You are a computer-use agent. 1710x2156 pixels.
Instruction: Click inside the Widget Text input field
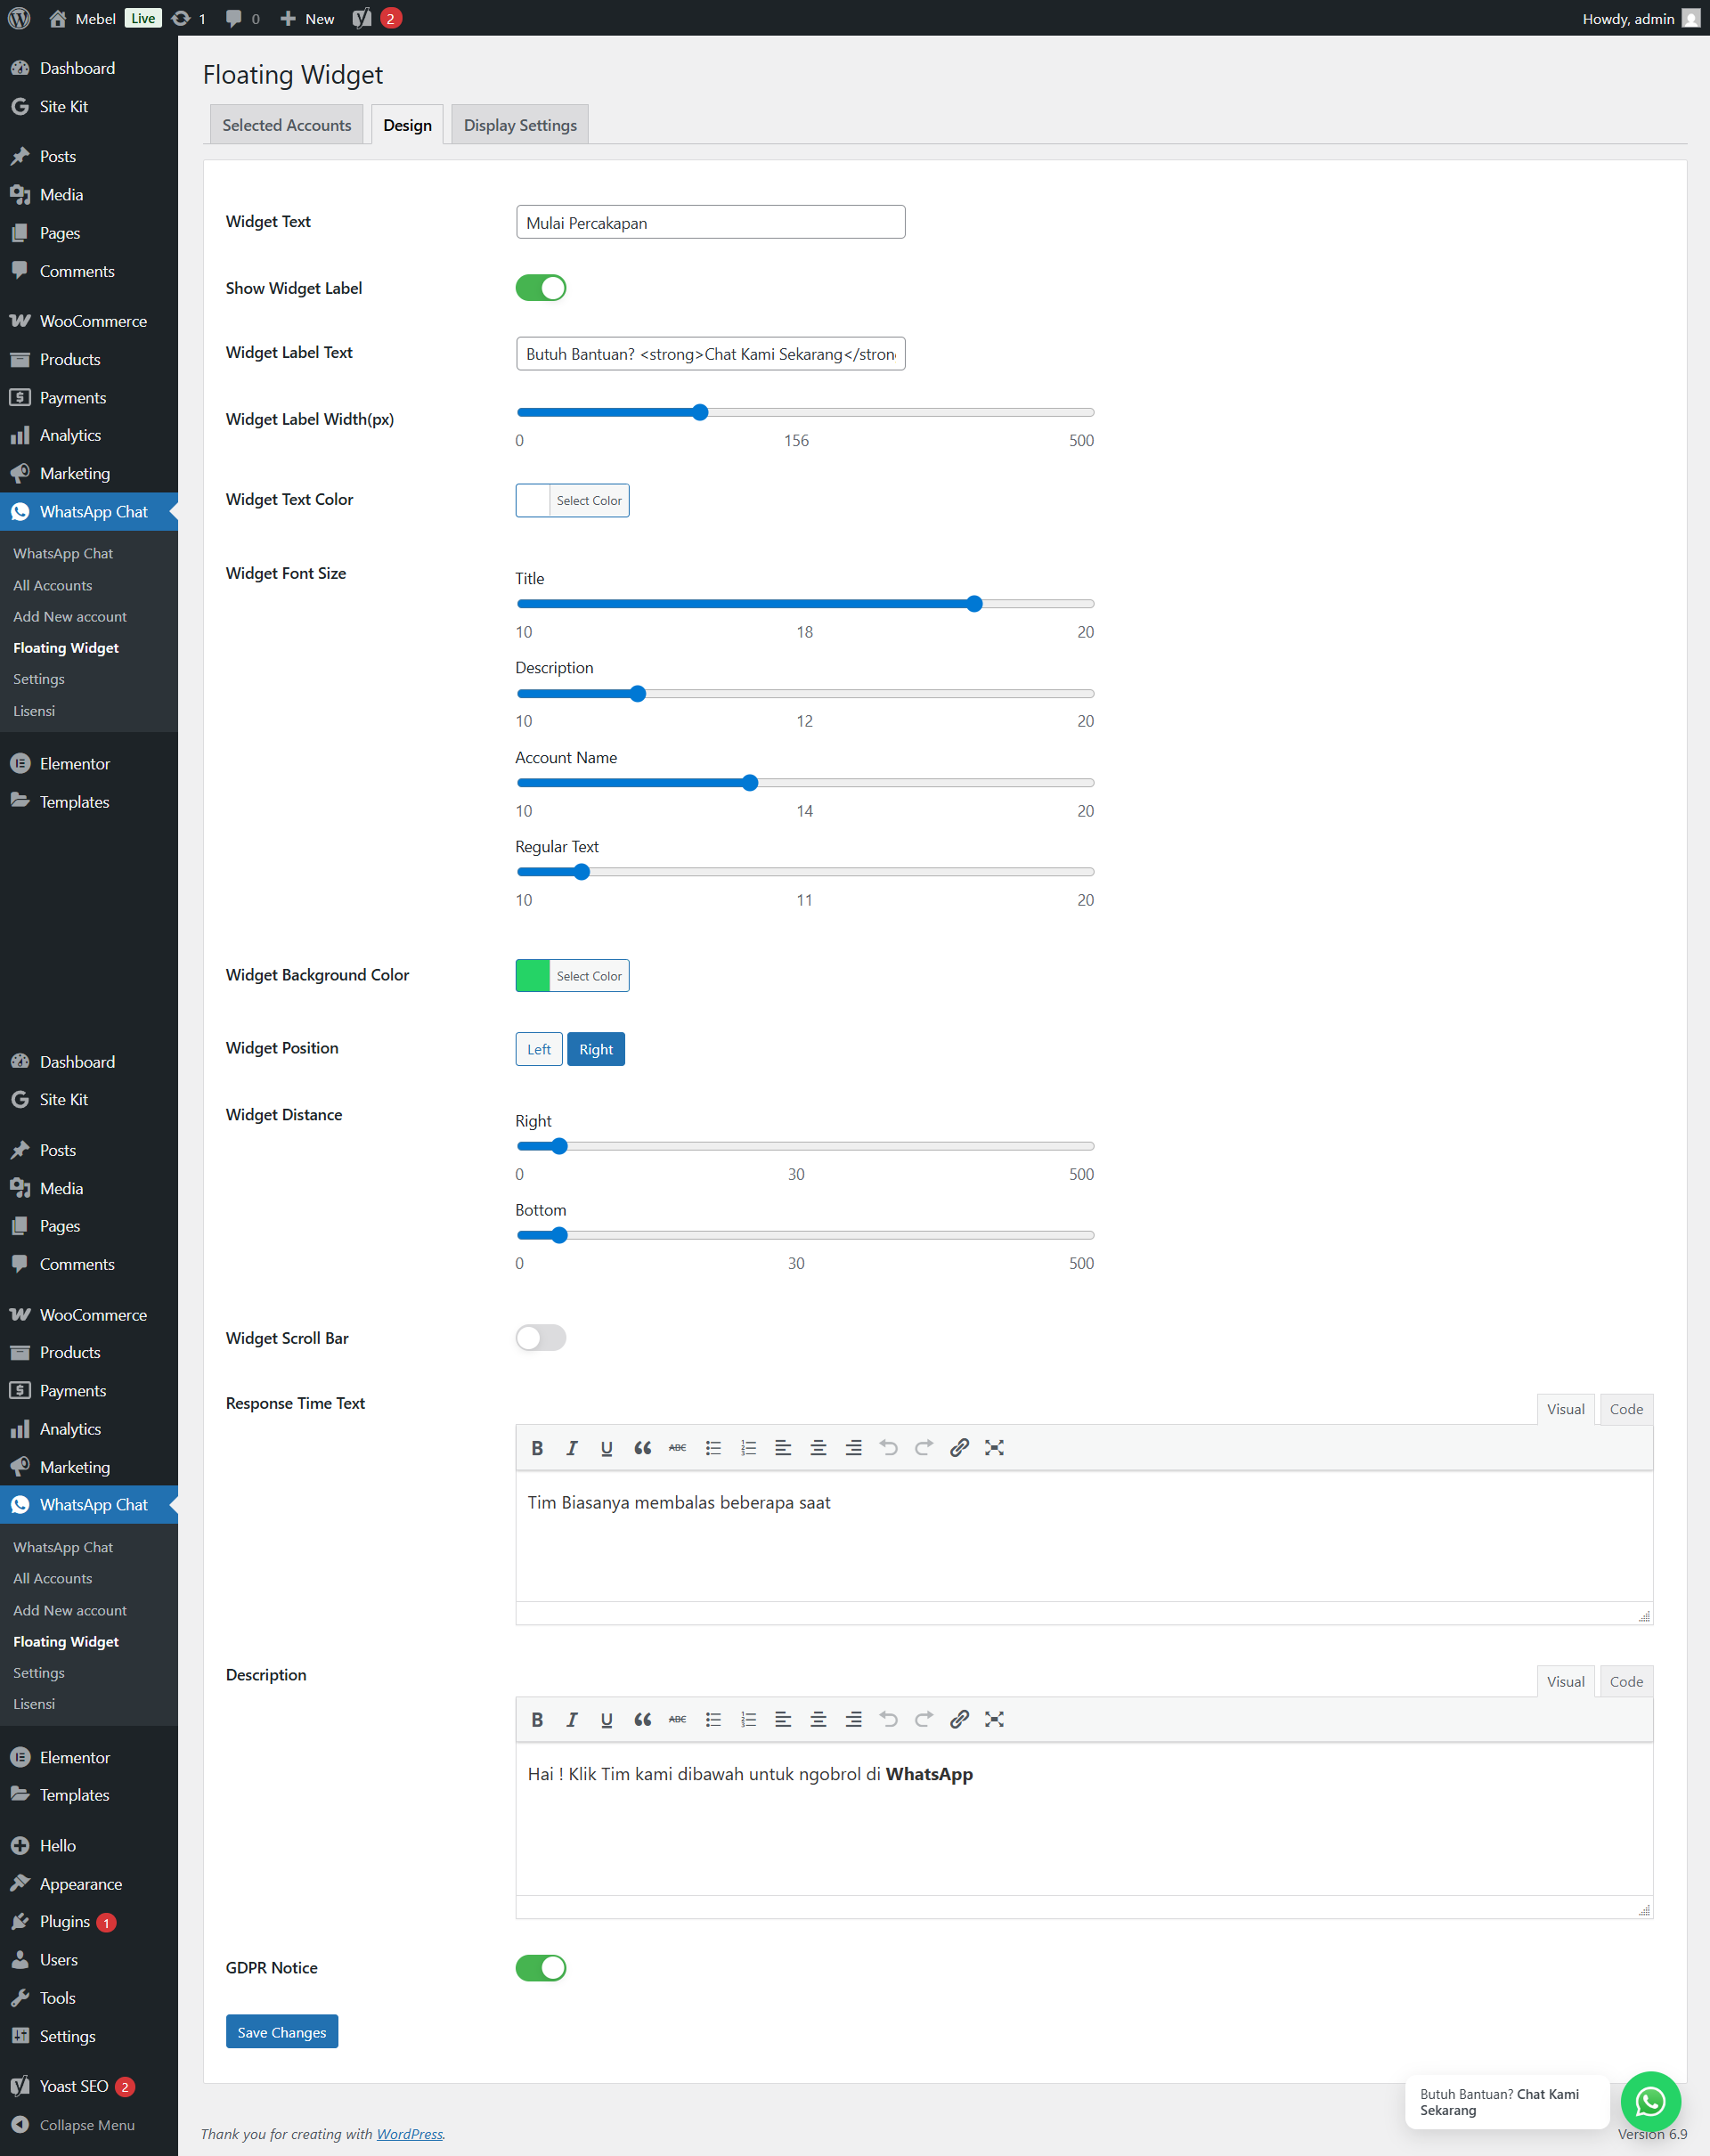click(x=710, y=221)
